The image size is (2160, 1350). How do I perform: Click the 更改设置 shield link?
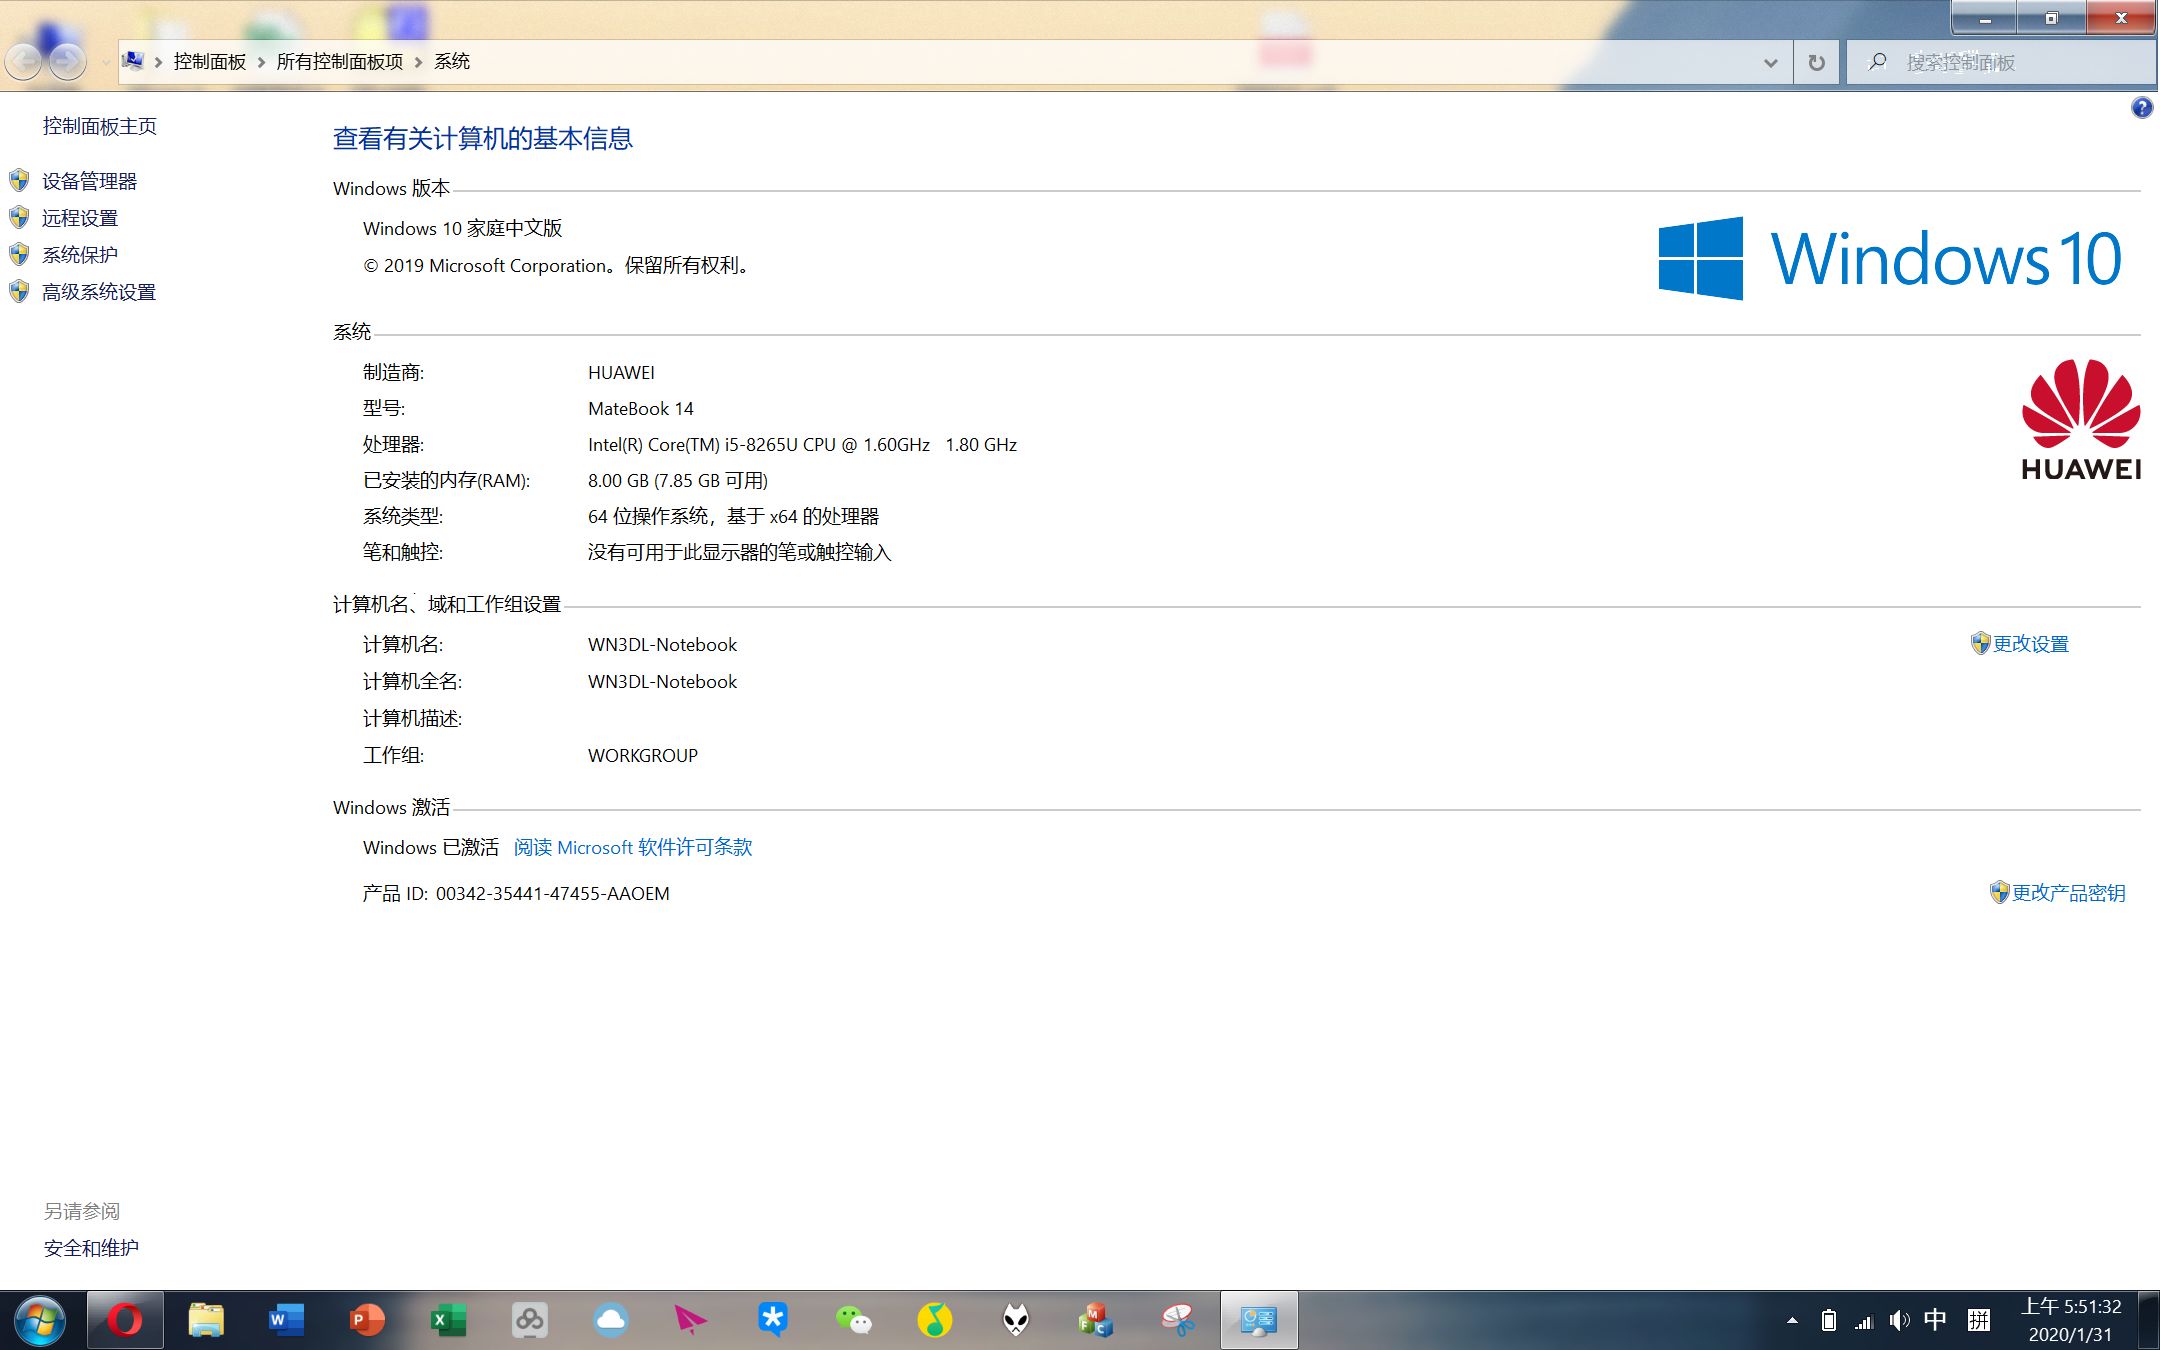click(2029, 644)
